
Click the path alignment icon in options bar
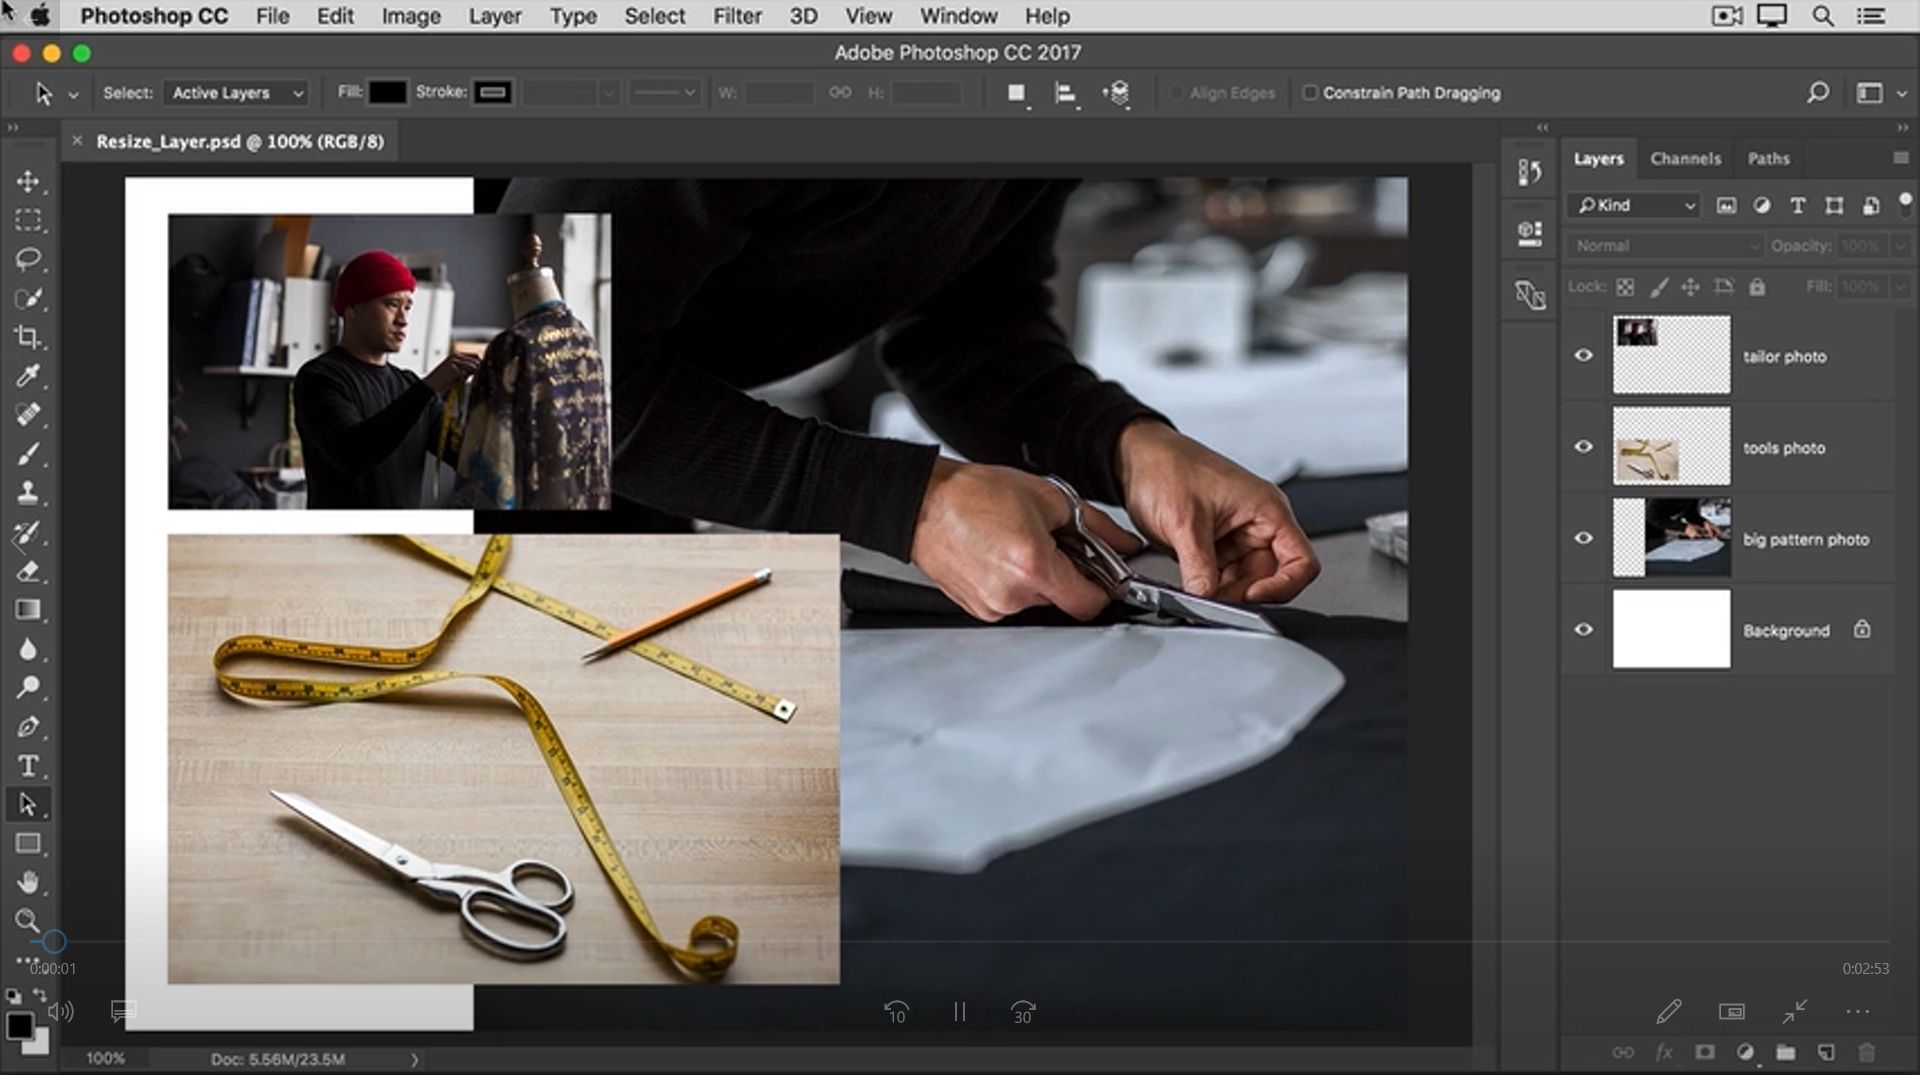[x=1066, y=93]
